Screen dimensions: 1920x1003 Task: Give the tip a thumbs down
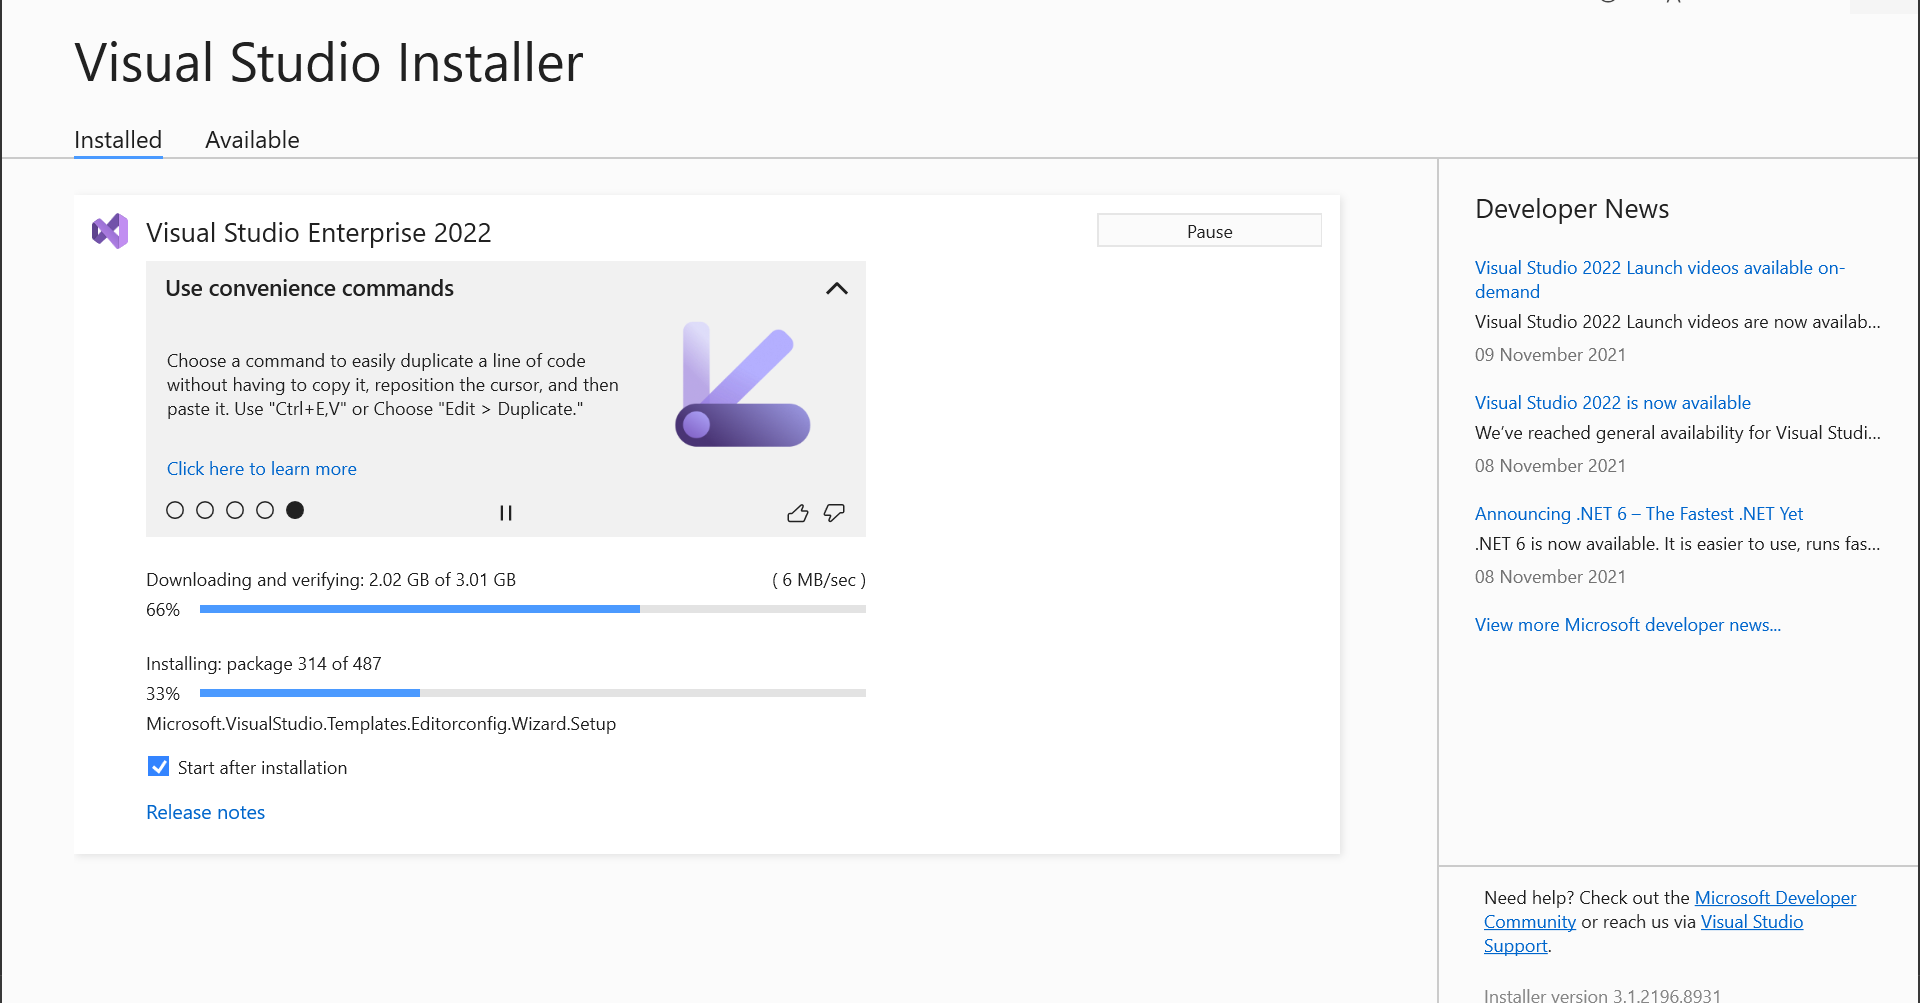pos(834,513)
